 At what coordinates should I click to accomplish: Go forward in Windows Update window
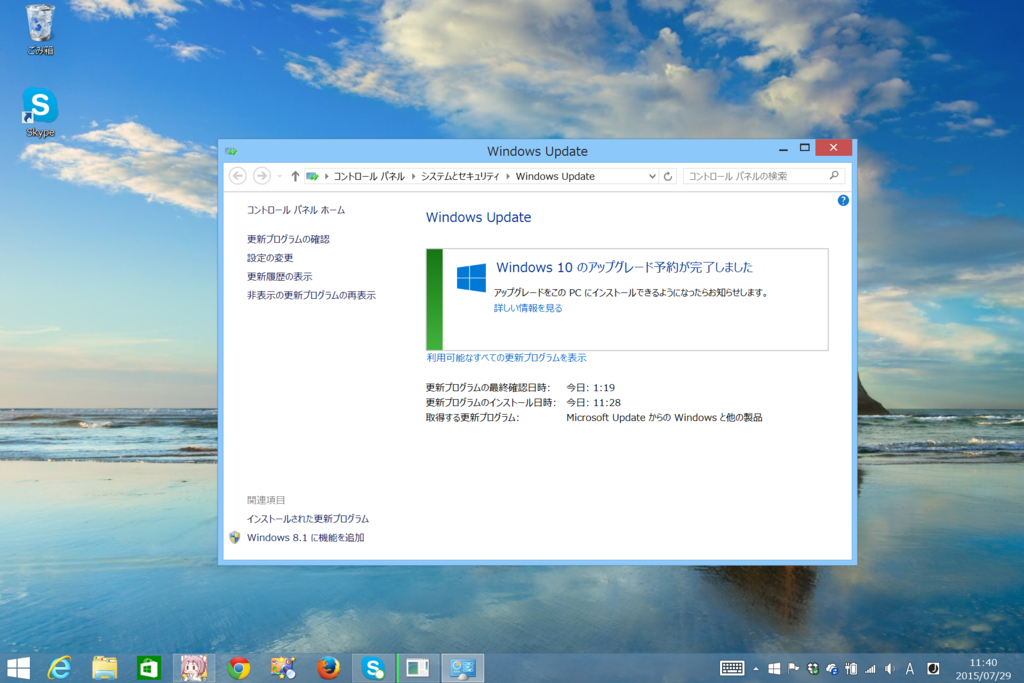(262, 176)
